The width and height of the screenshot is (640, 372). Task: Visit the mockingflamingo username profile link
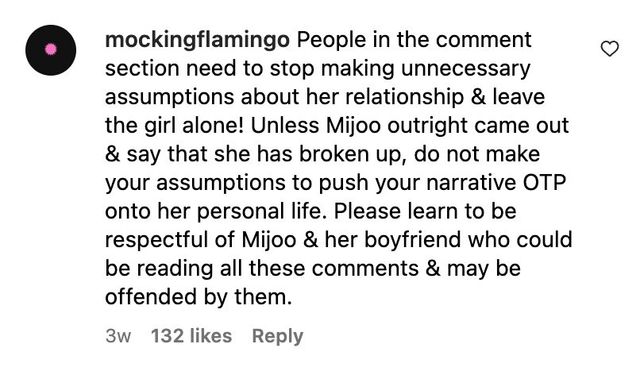(198, 40)
